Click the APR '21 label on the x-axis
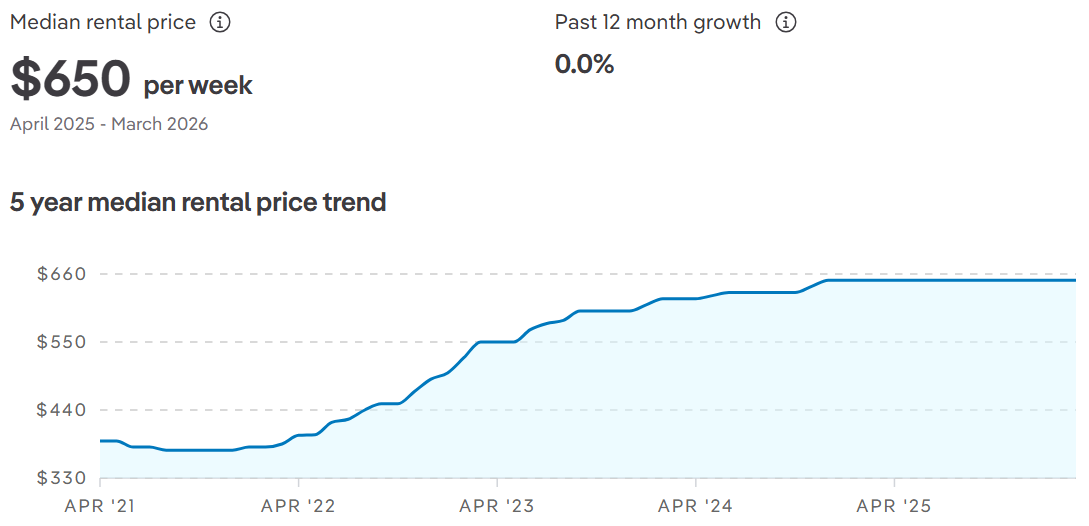Image resolution: width=1089 pixels, height=526 pixels. point(98,506)
